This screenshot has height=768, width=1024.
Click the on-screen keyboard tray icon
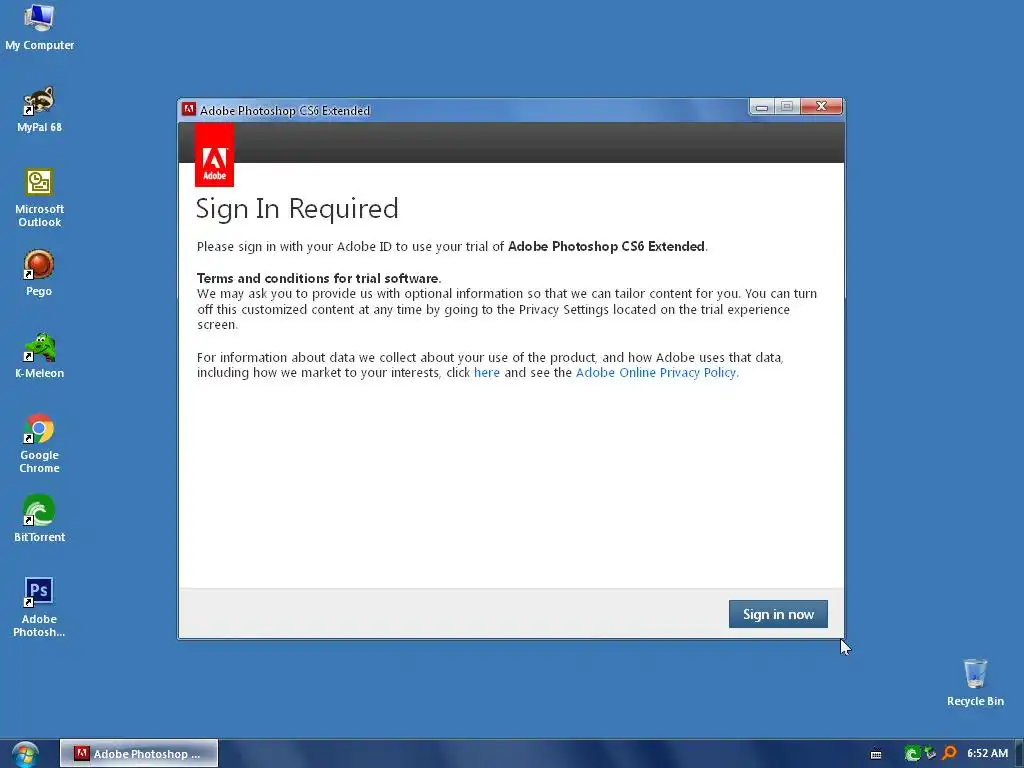click(876, 754)
